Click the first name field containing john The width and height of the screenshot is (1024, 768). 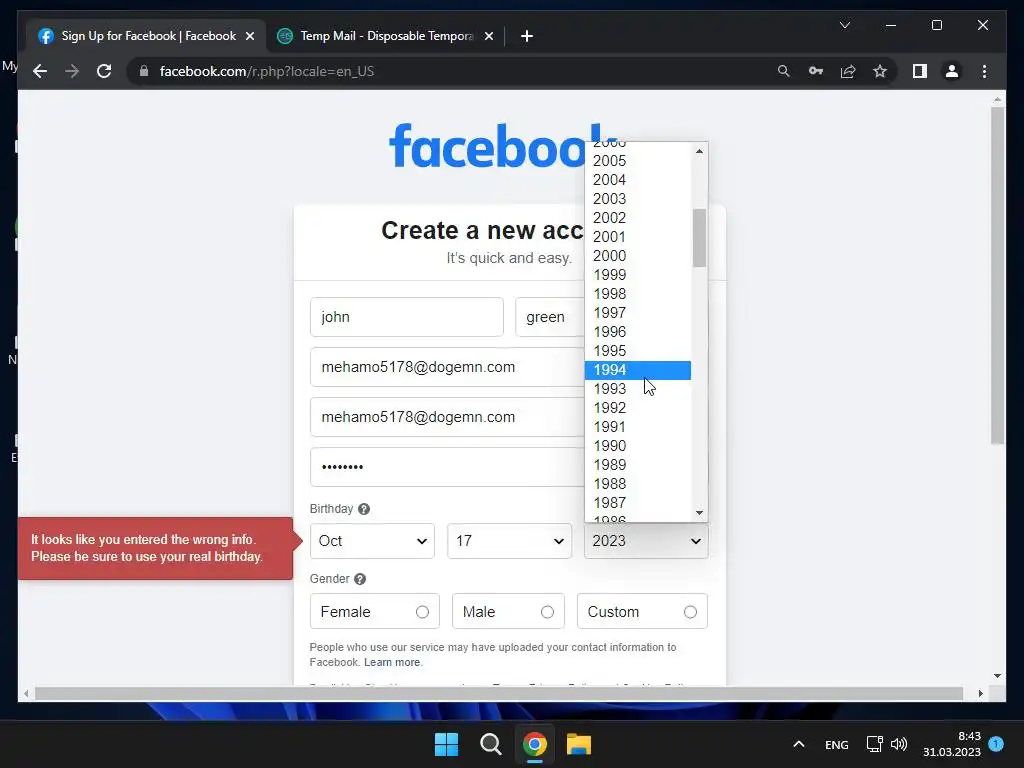(x=407, y=317)
